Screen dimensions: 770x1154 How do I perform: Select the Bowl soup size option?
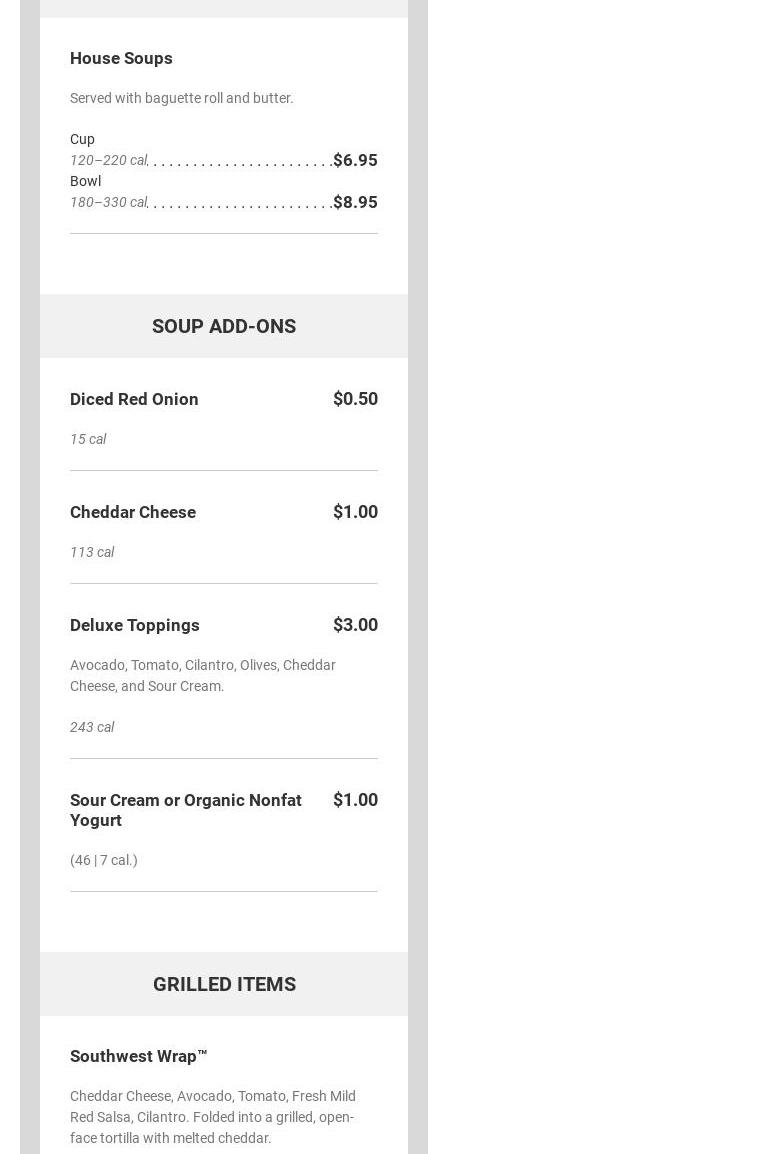click(x=85, y=181)
